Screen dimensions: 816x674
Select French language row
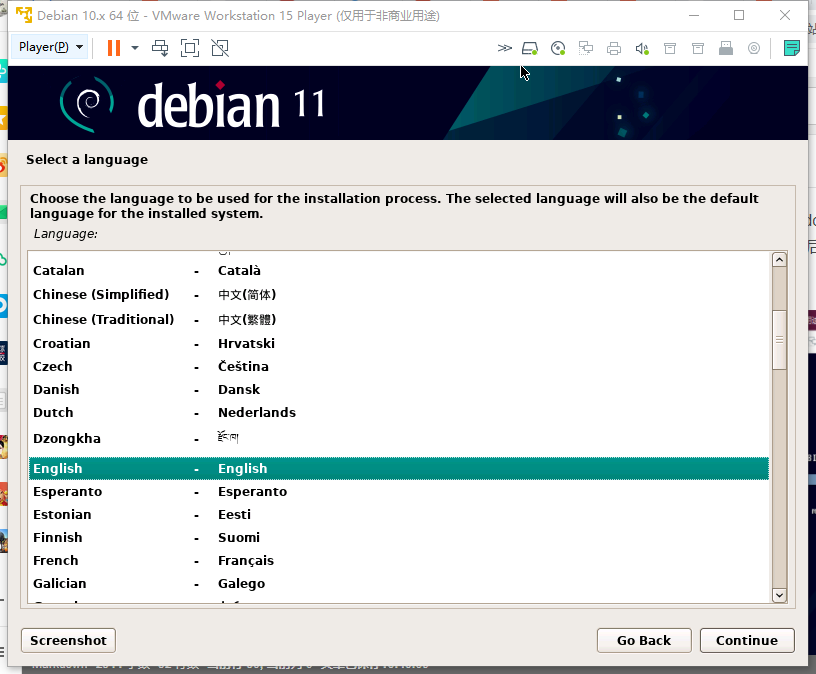pyautogui.click(x=399, y=560)
